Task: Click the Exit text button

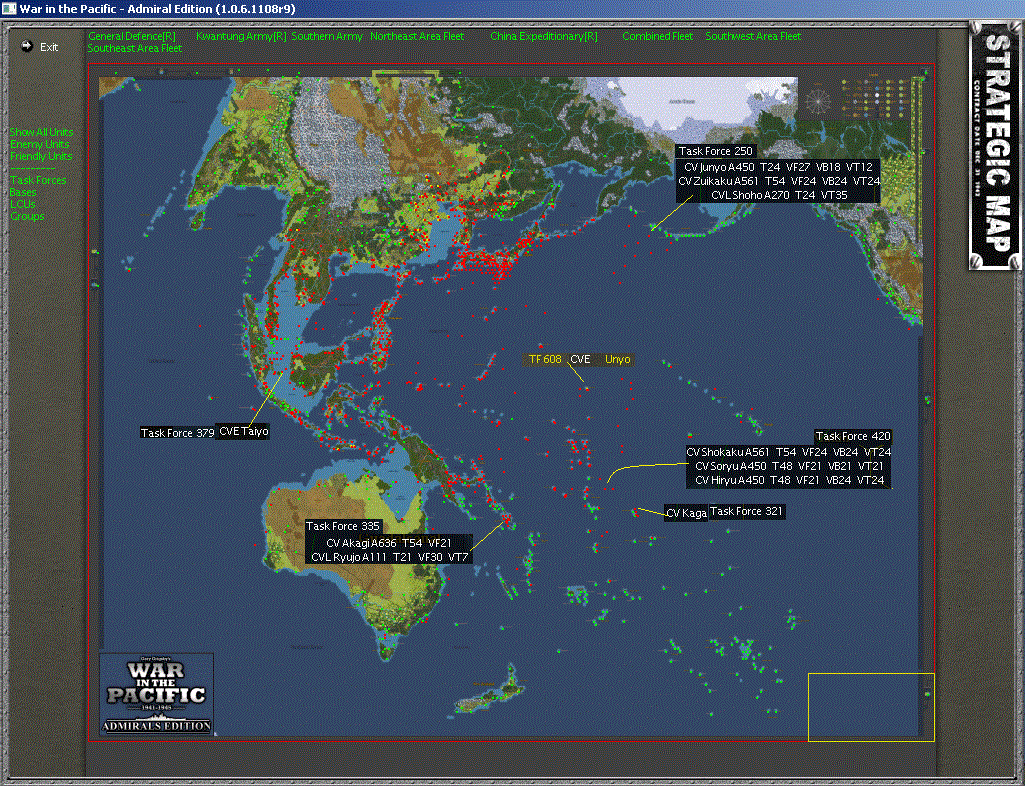Action: click(49, 47)
